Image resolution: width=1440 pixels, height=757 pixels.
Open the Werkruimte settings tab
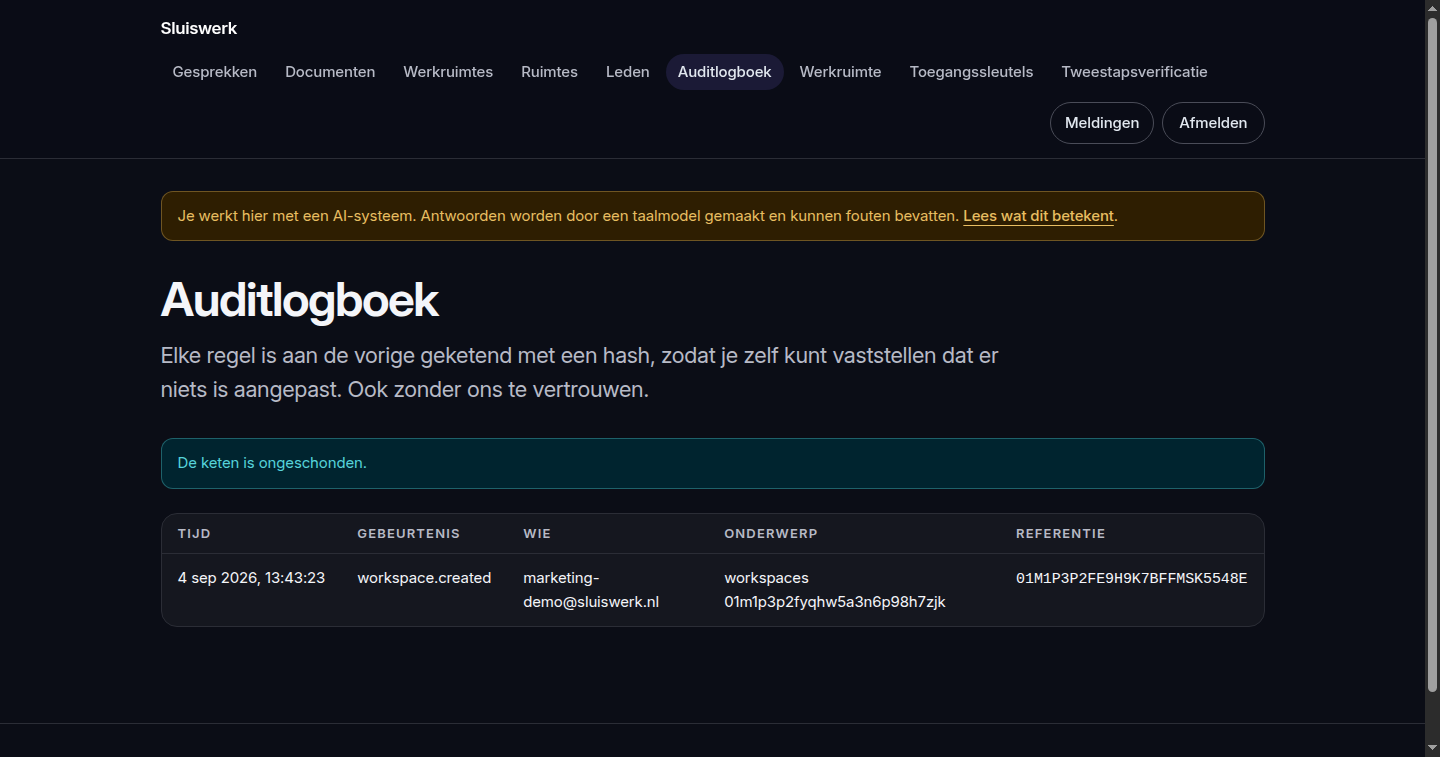[840, 72]
